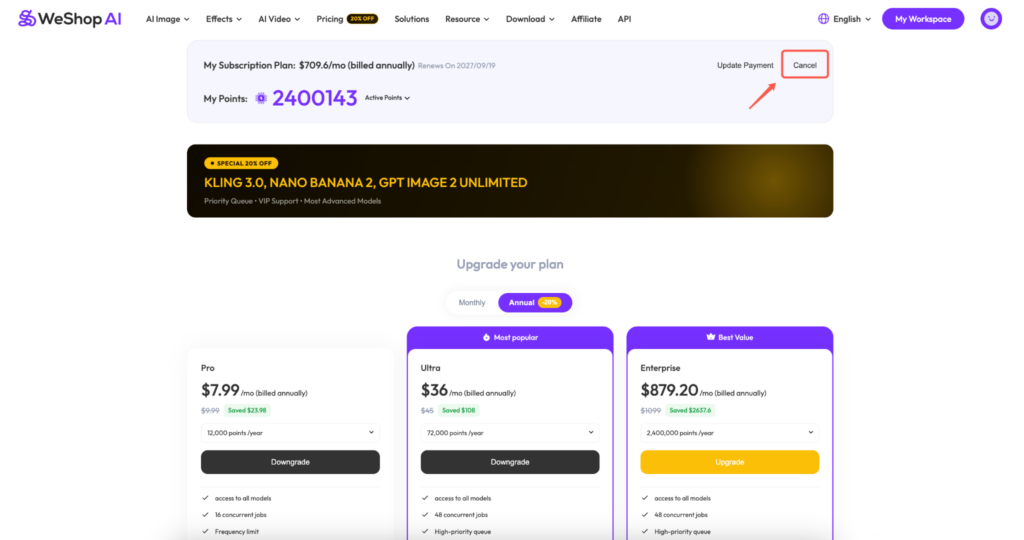Viewport: 1024px width, 540px height.
Task: Click the SPECIAL 20% OFF banner badge
Action: click(241, 163)
